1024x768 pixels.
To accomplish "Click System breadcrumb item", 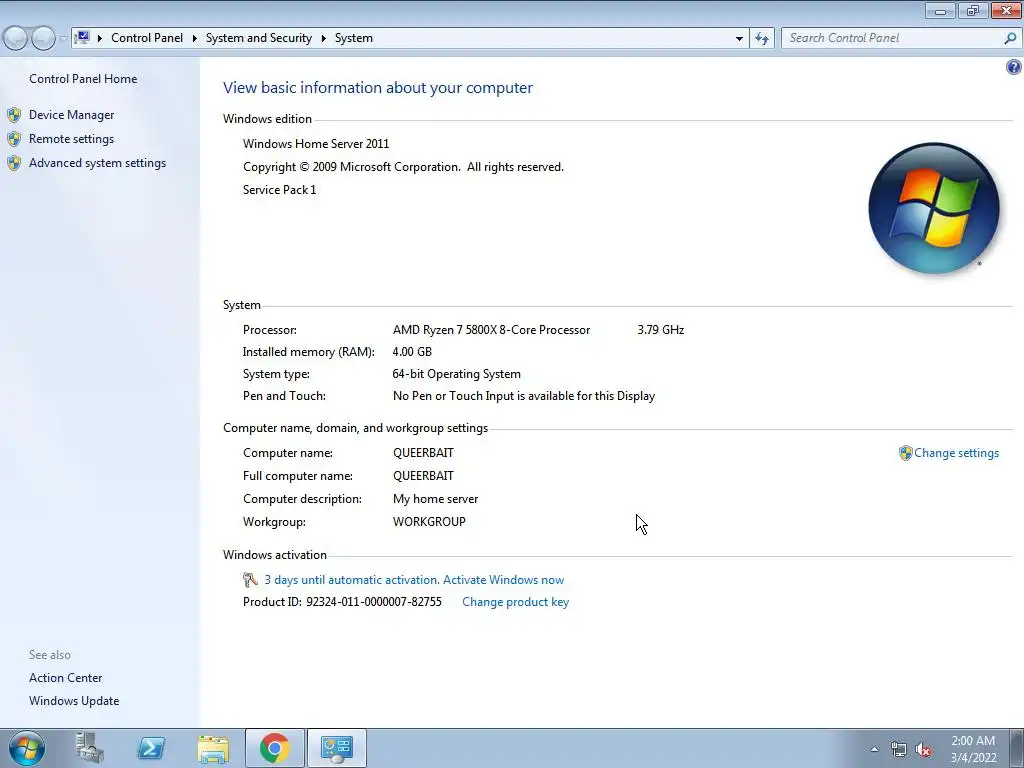I will (354, 38).
